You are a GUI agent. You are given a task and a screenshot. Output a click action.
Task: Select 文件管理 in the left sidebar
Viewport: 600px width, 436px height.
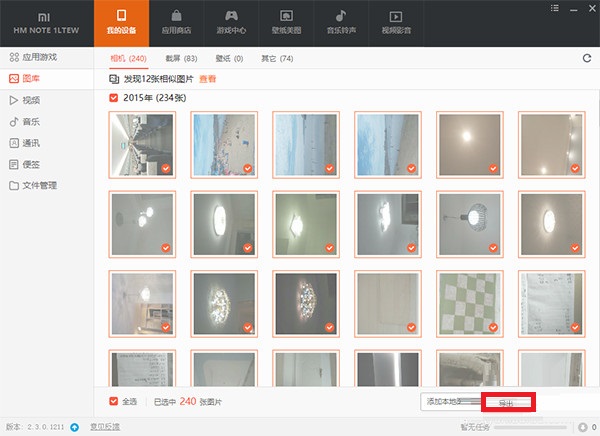[39, 185]
